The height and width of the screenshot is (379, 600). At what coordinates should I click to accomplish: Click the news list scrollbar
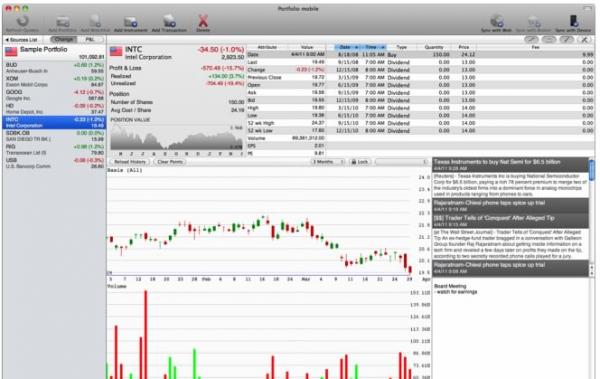pos(592,216)
